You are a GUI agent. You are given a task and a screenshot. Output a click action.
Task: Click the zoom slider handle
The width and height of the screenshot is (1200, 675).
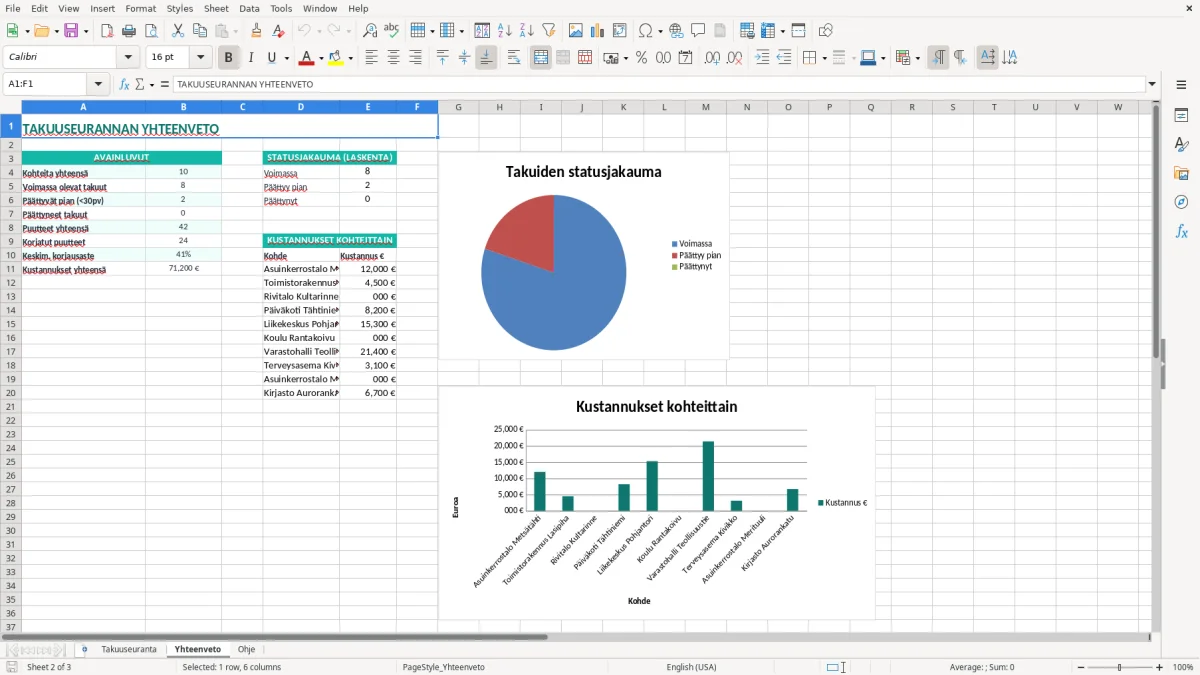point(1119,667)
